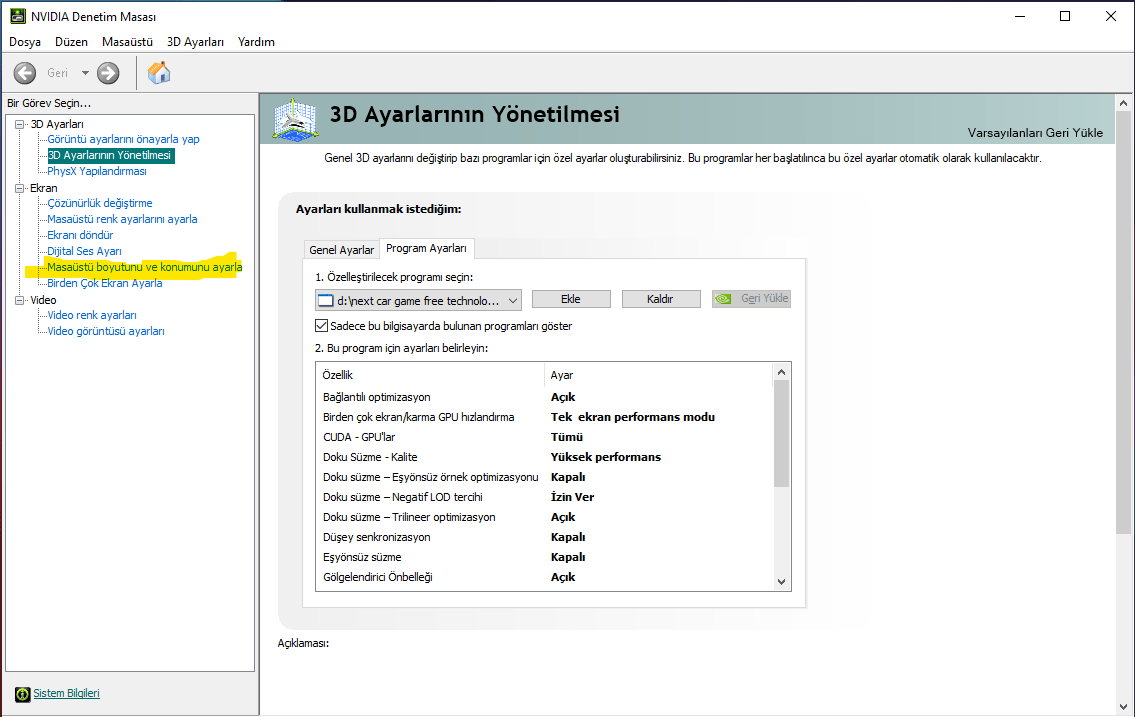Open the Masaüstü menu

[x=127, y=42]
